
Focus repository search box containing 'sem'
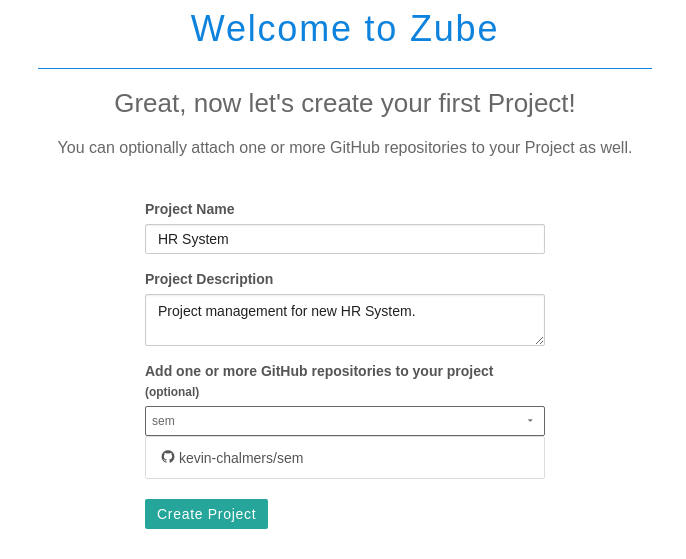[x=330, y=421]
